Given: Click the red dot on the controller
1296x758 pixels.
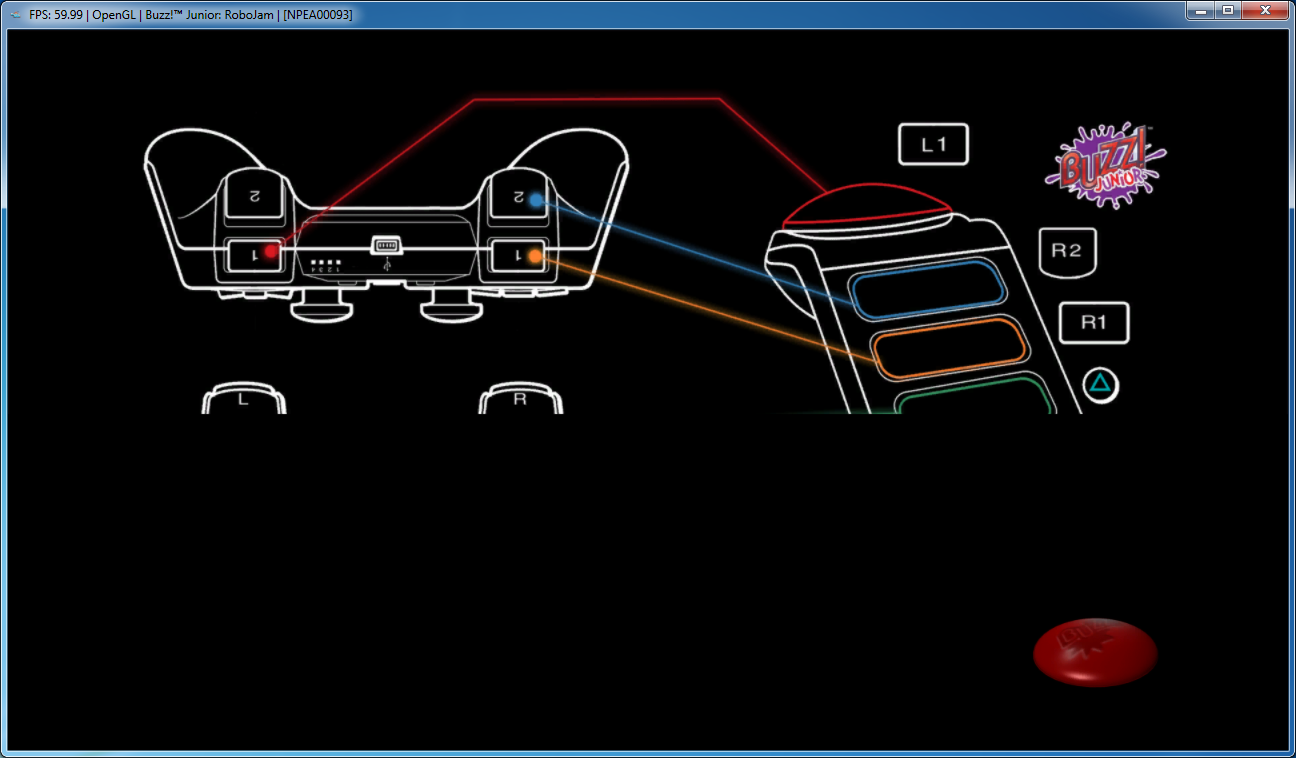Looking at the screenshot, I should pos(270,251).
